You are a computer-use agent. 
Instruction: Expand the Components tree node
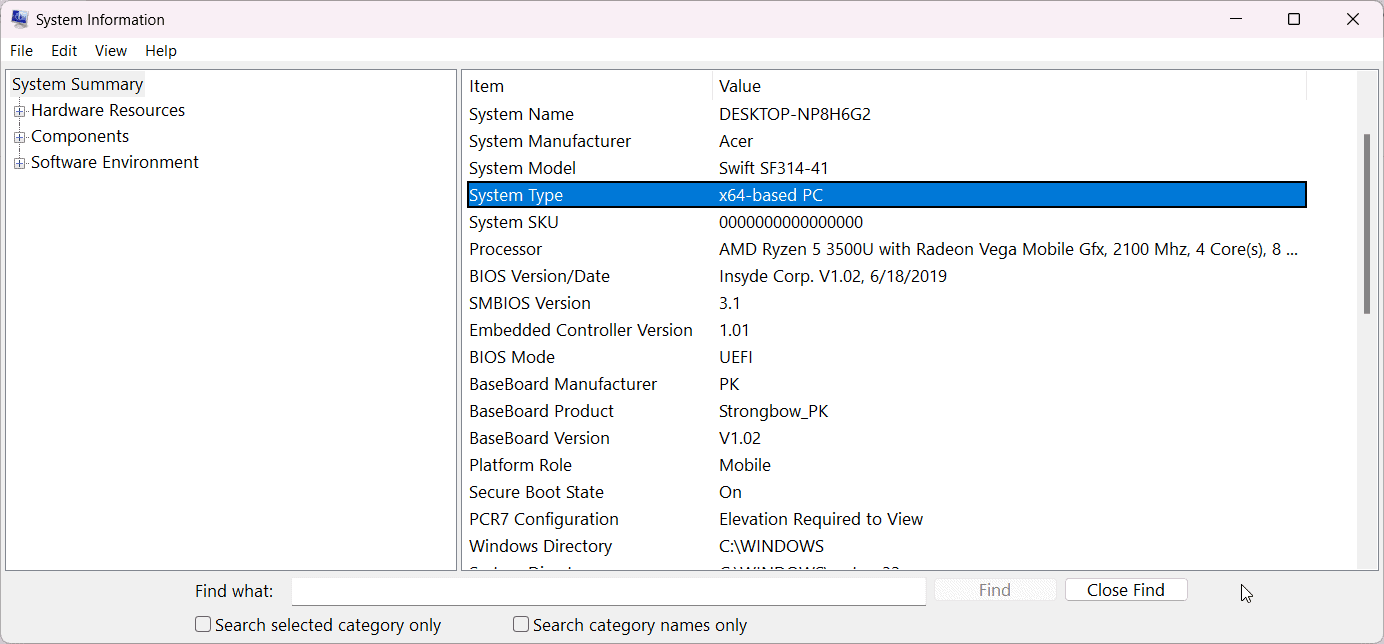pos(19,137)
